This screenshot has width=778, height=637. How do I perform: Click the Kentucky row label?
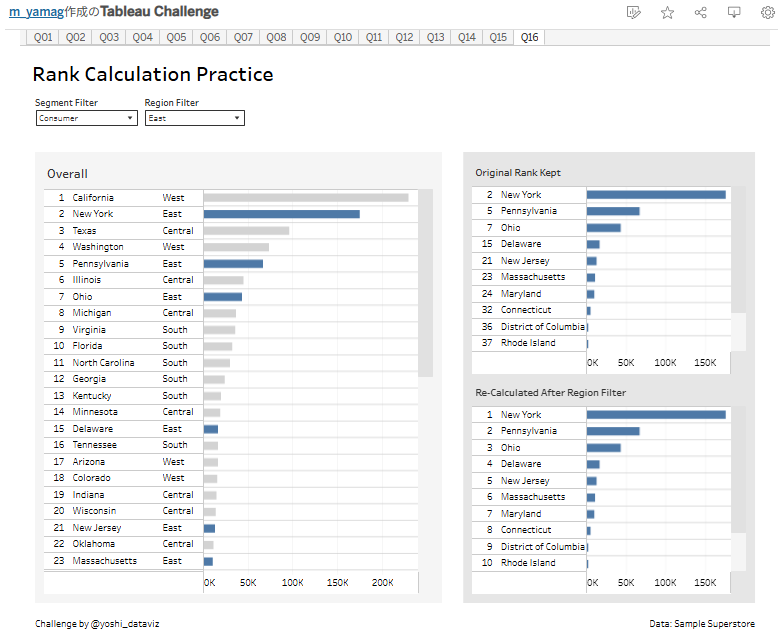point(92,396)
